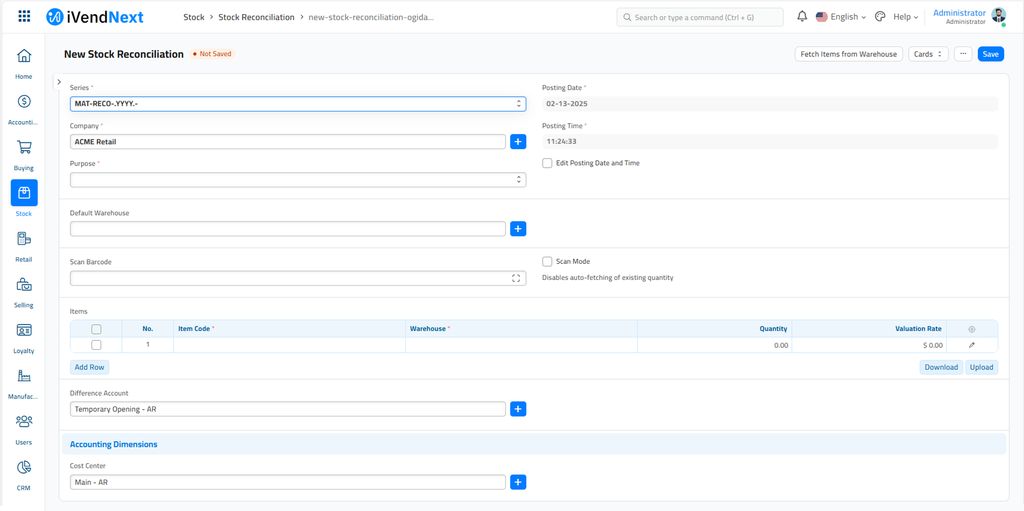
Task: Edit the first item row pencil icon
Action: point(971,345)
